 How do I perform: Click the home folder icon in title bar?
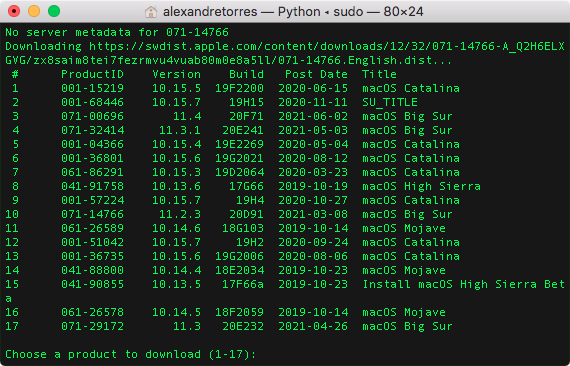point(150,12)
